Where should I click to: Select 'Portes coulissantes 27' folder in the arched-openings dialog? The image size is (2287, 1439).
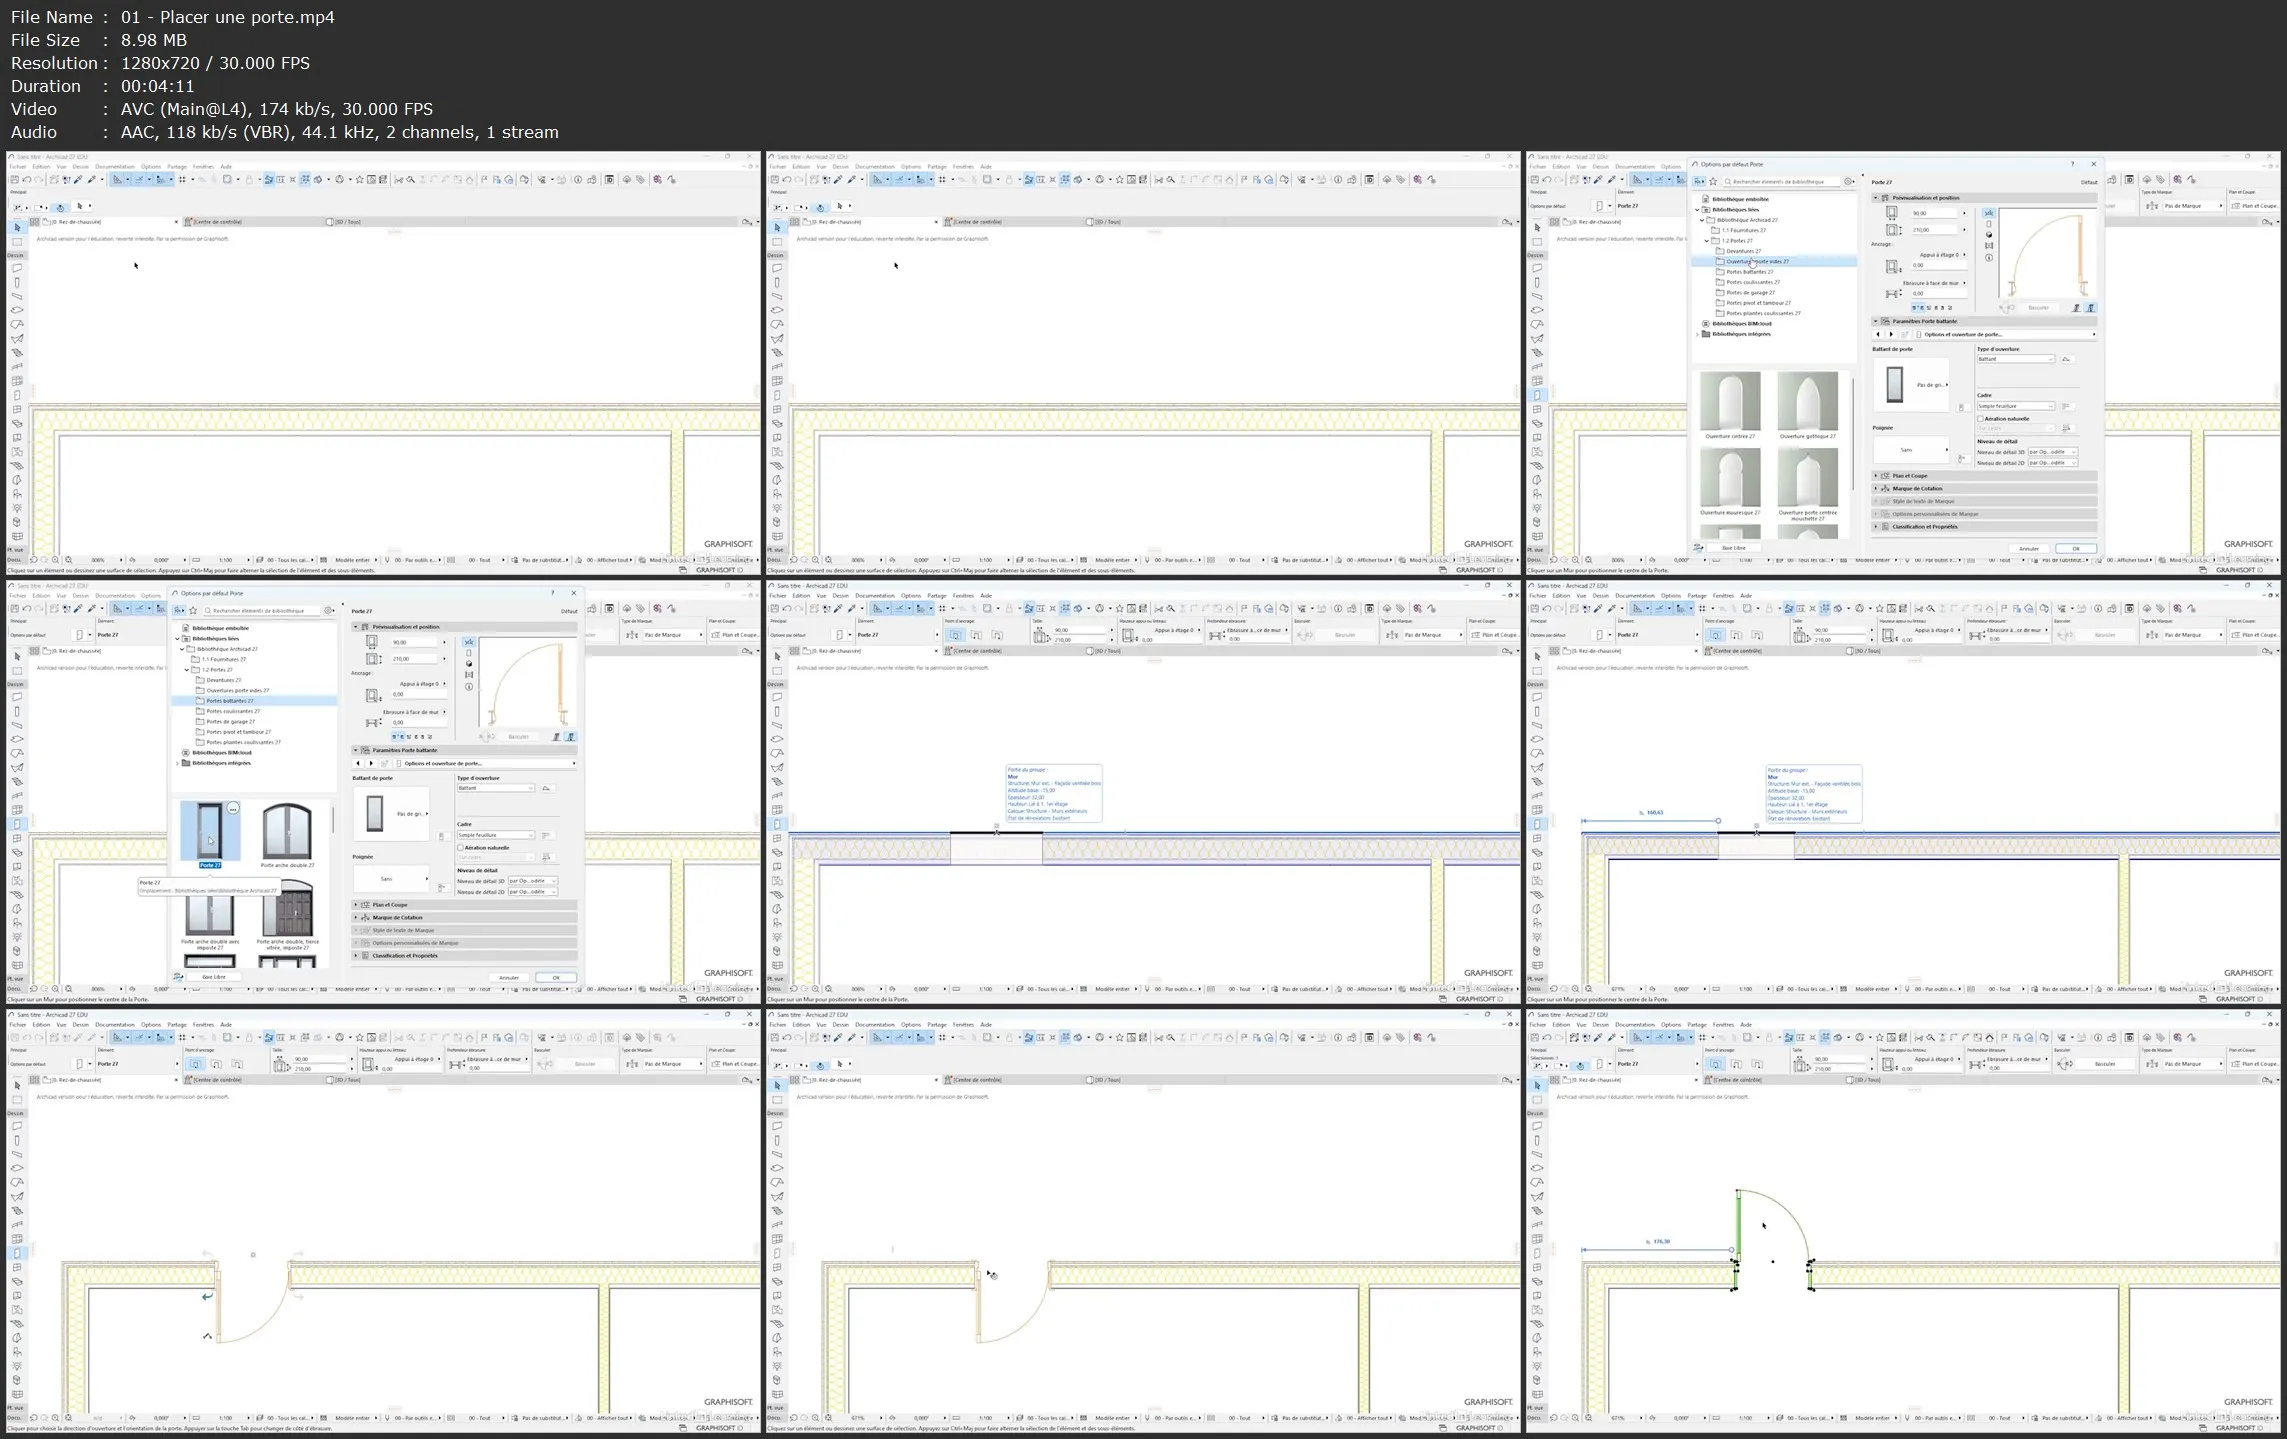[1753, 282]
